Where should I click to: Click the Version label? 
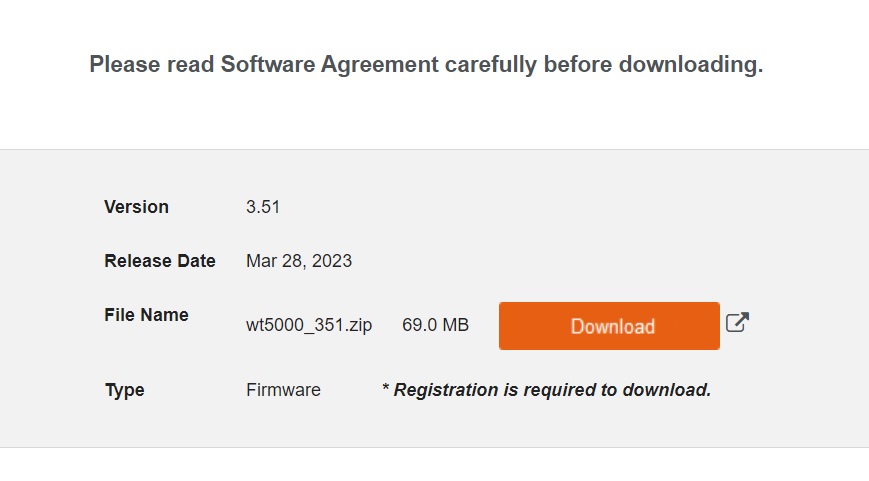[136, 207]
